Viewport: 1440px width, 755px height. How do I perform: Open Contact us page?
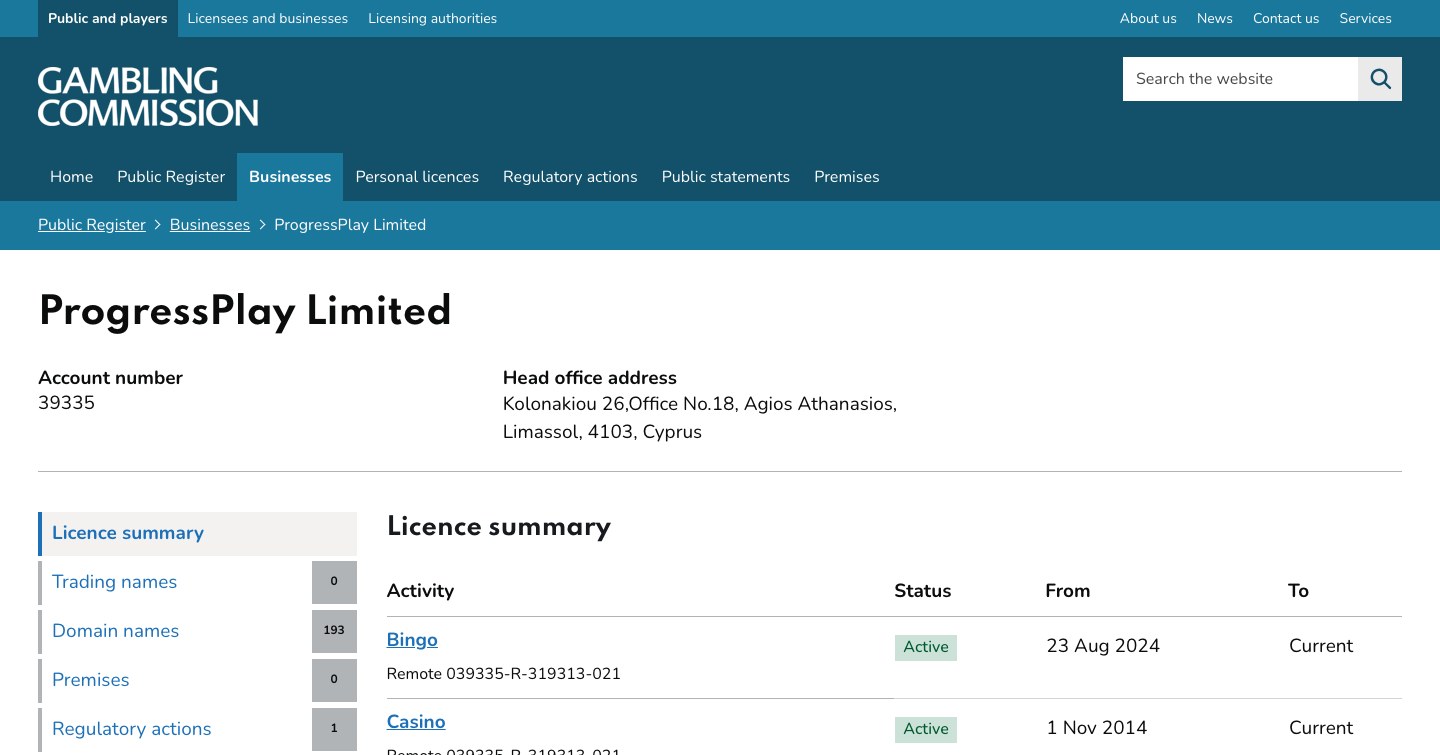click(1286, 18)
